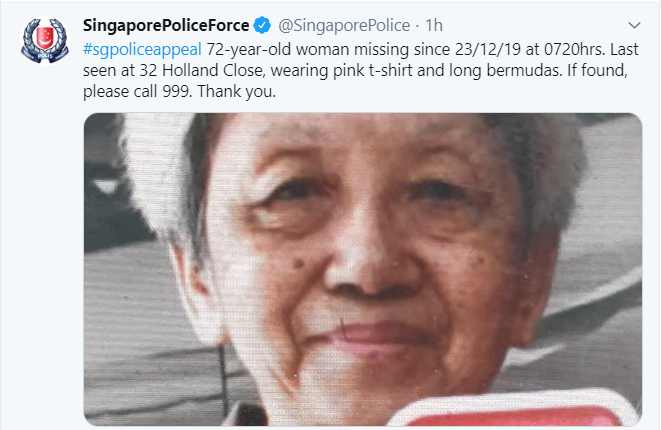Click the Singapore Police Force profile avatar
661x430 pixels.
coord(45,40)
